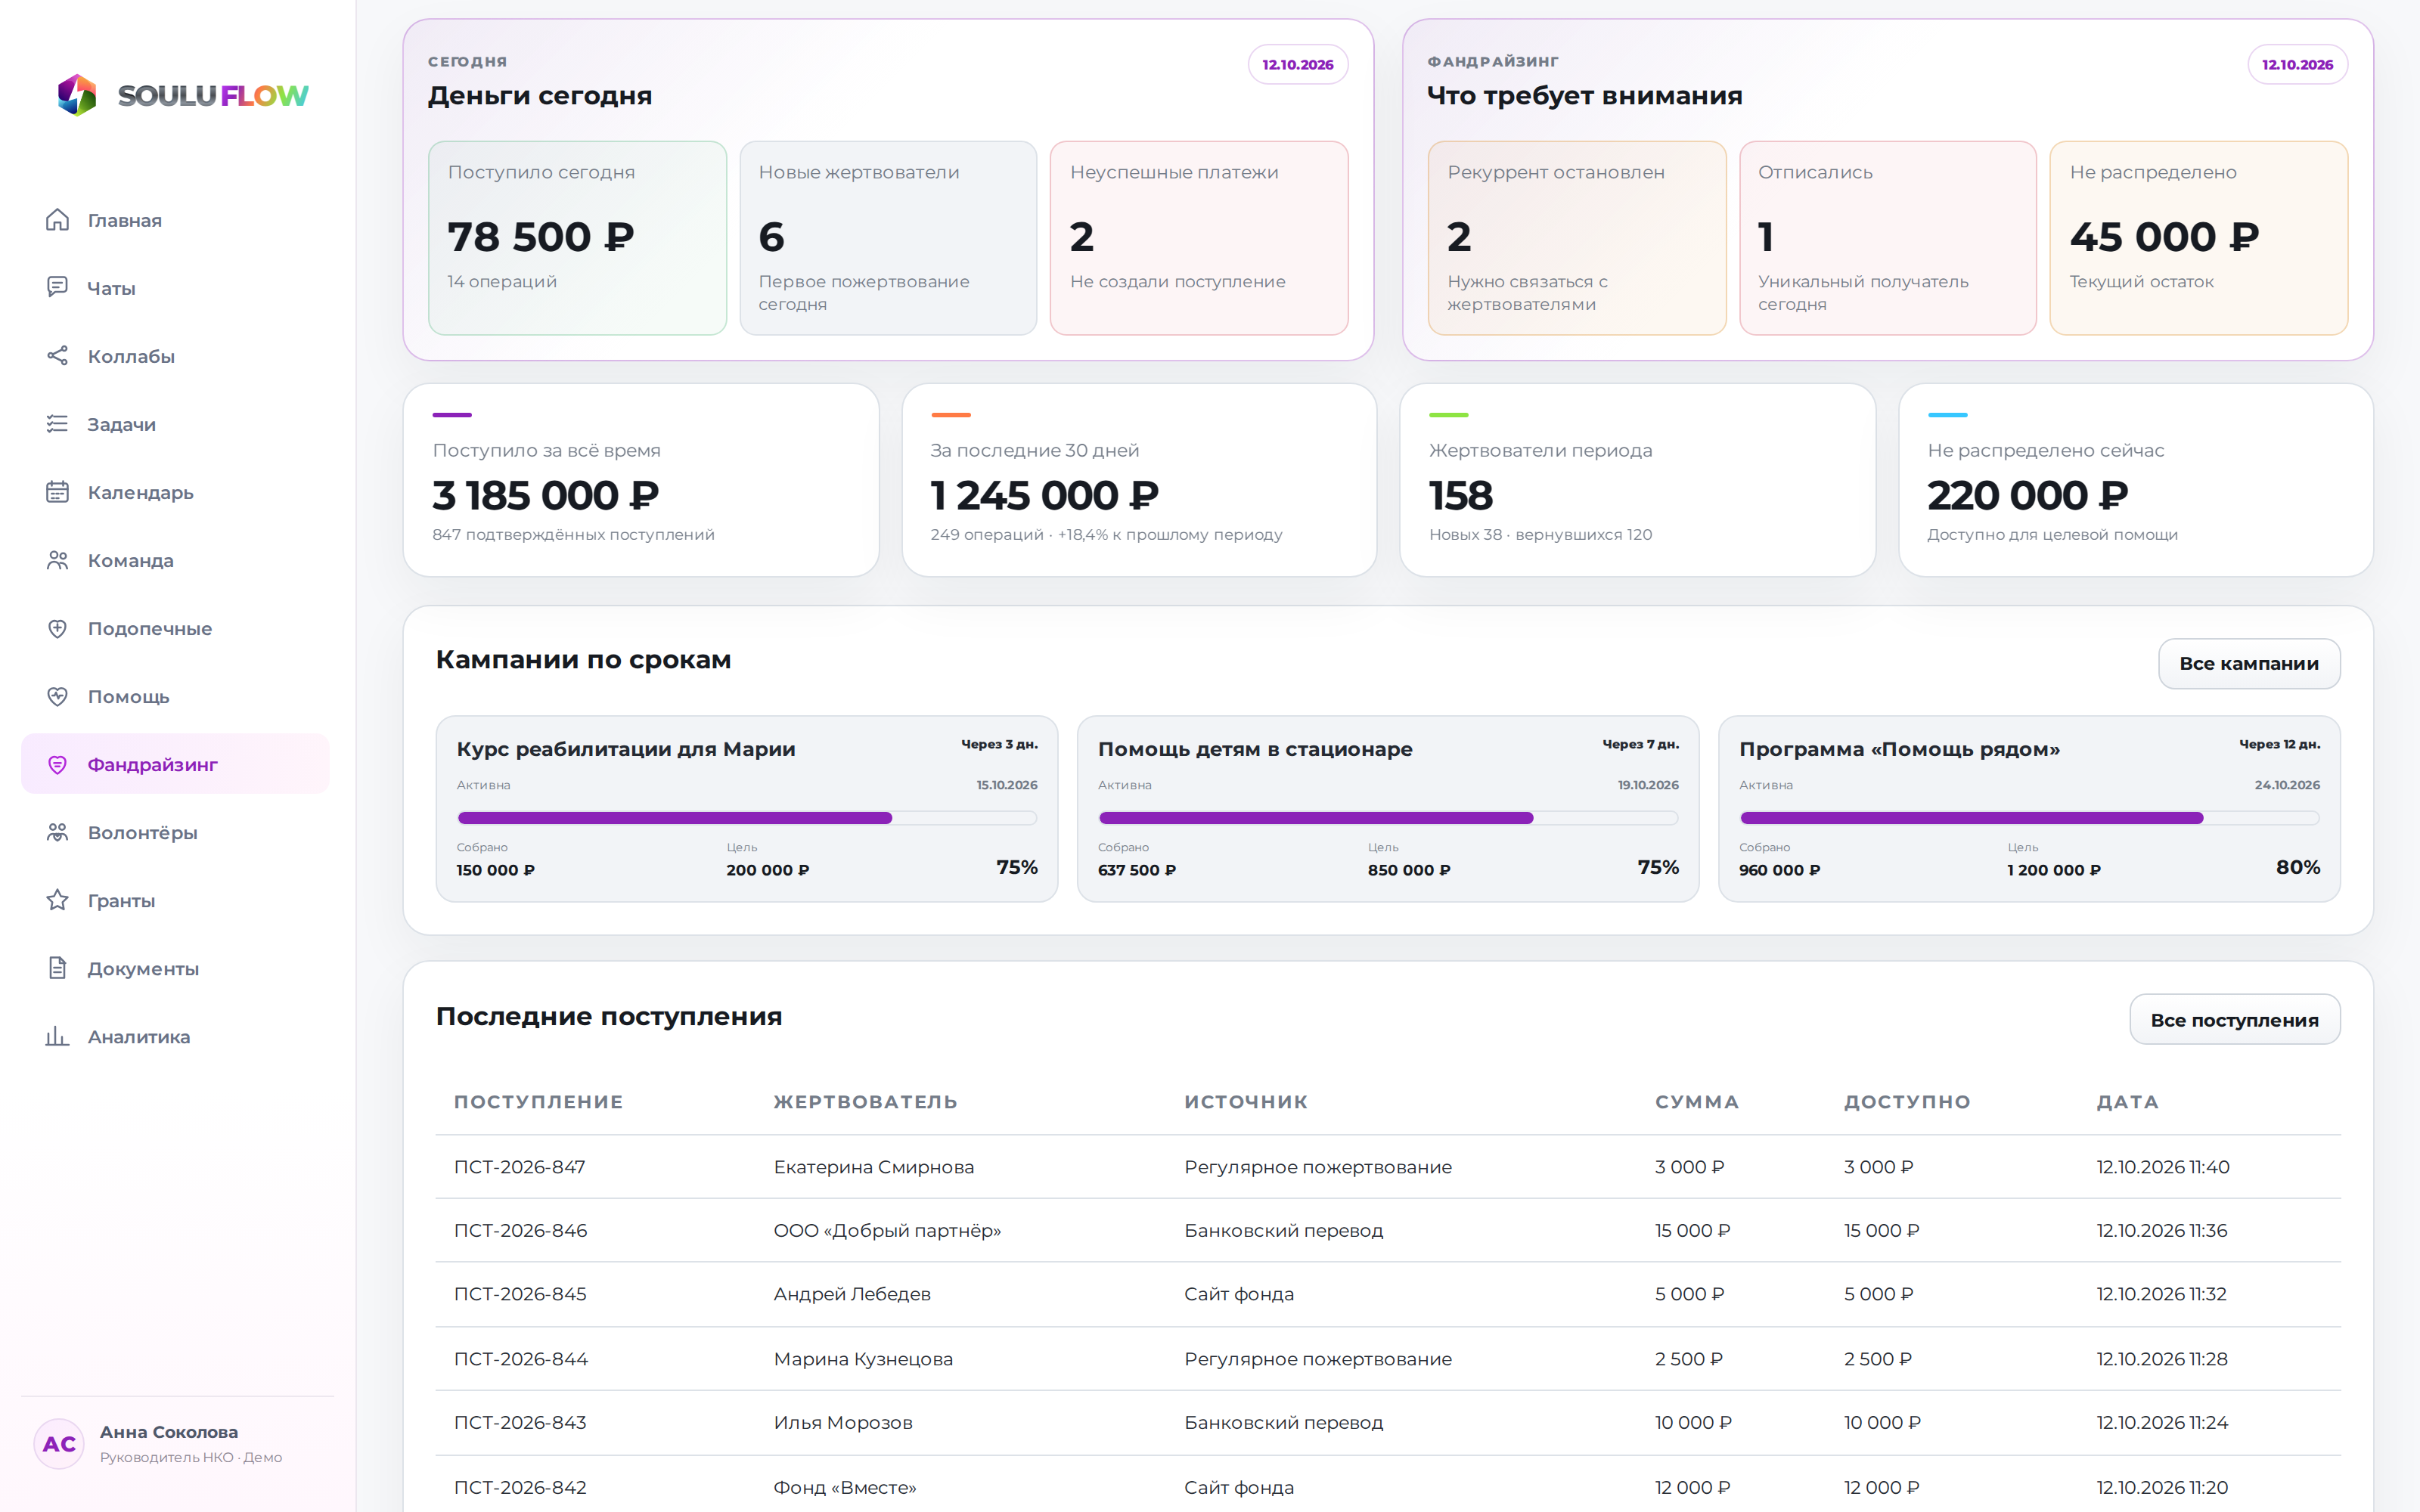This screenshot has width=2420, height=1512.
Task: Go to the Документы section
Action: [175, 968]
